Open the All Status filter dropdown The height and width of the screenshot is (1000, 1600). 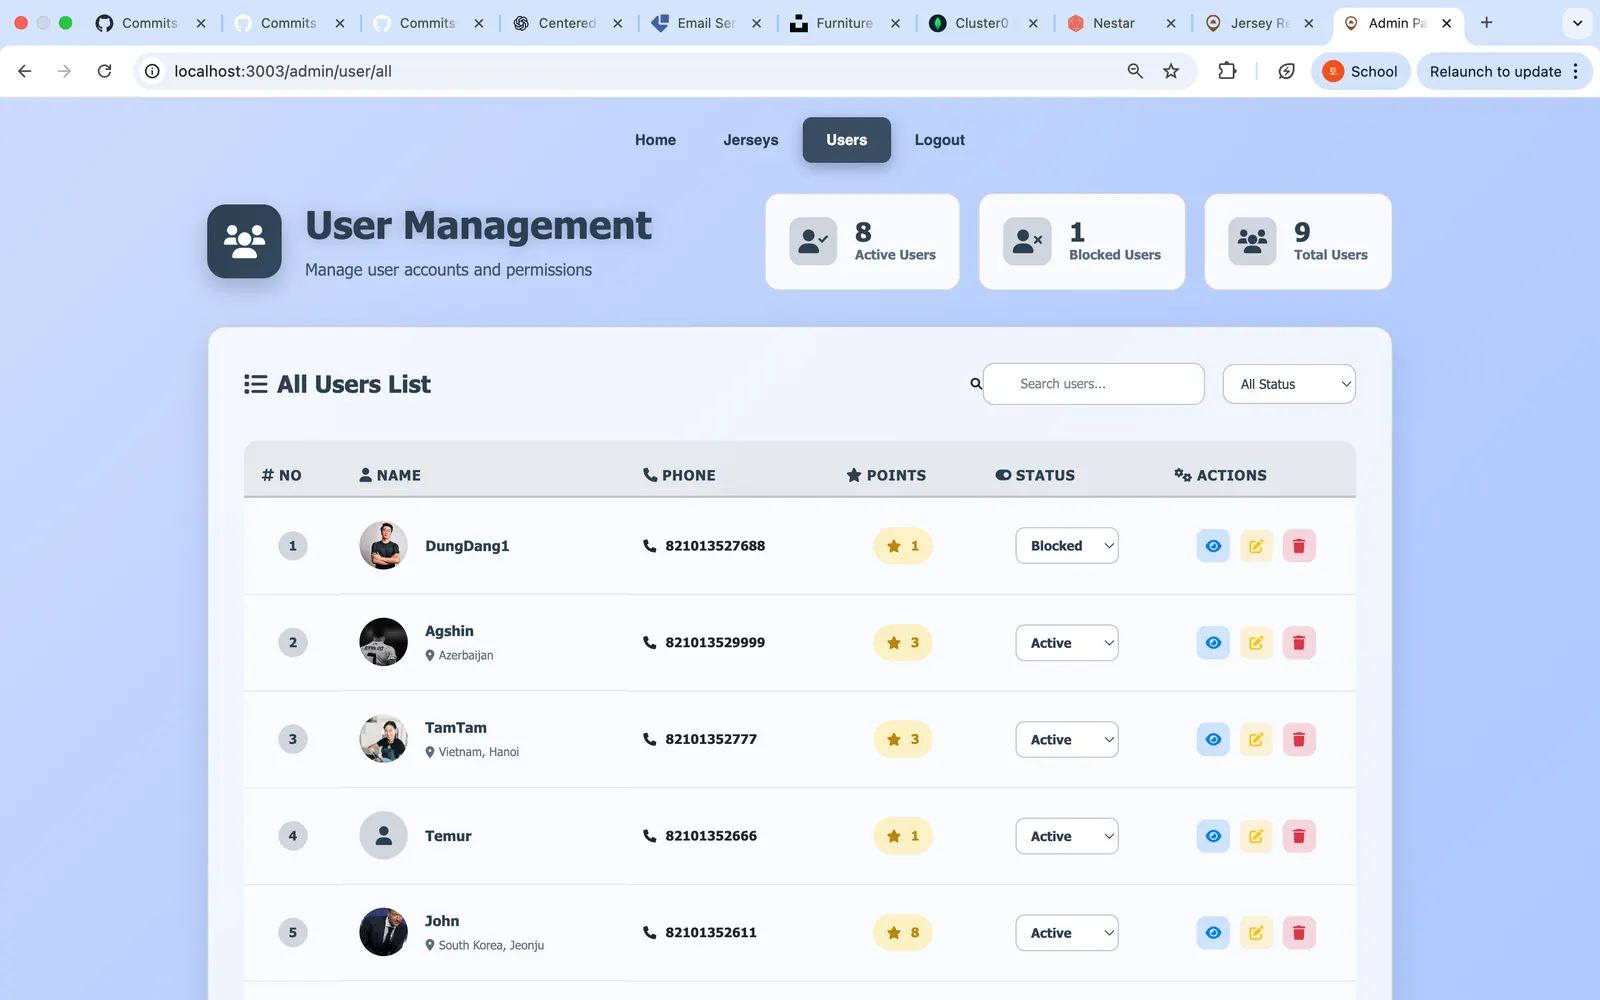tap(1289, 384)
